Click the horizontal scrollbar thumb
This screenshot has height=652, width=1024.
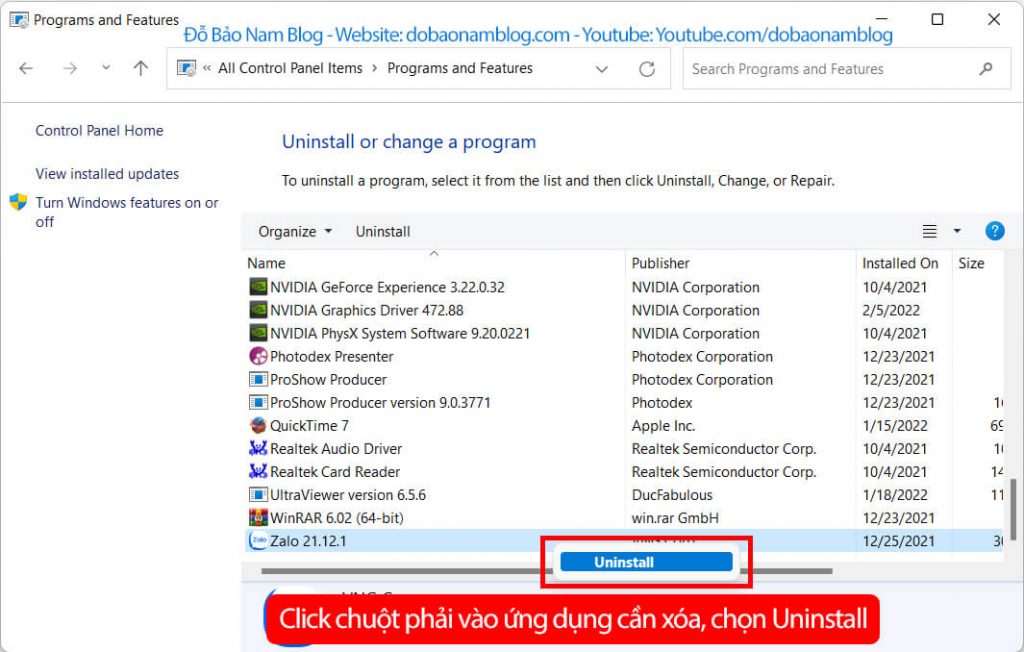[x=547, y=571]
